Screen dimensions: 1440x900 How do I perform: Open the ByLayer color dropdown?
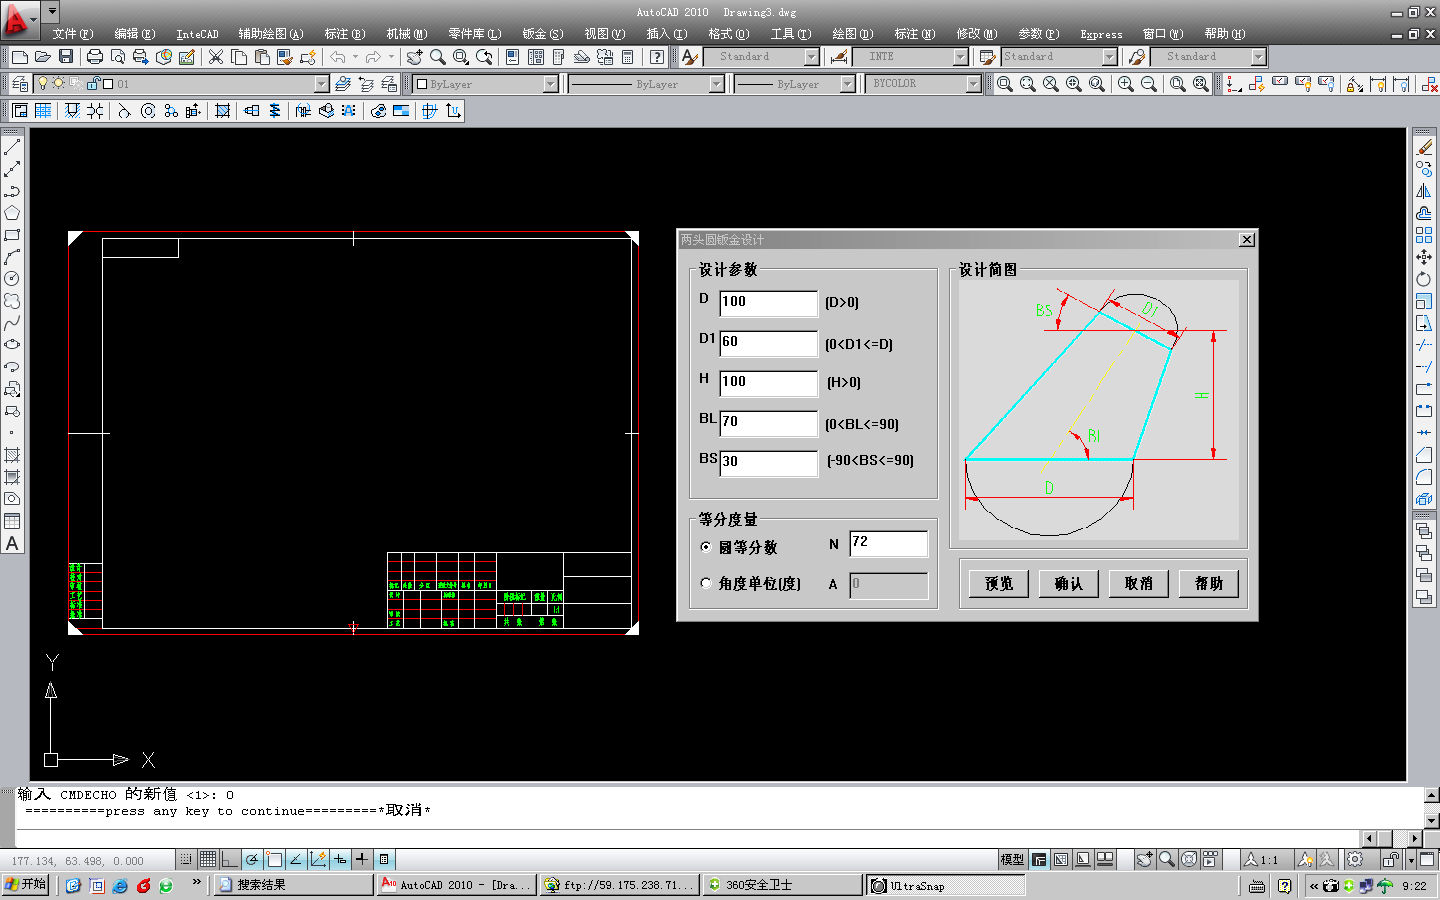click(550, 84)
